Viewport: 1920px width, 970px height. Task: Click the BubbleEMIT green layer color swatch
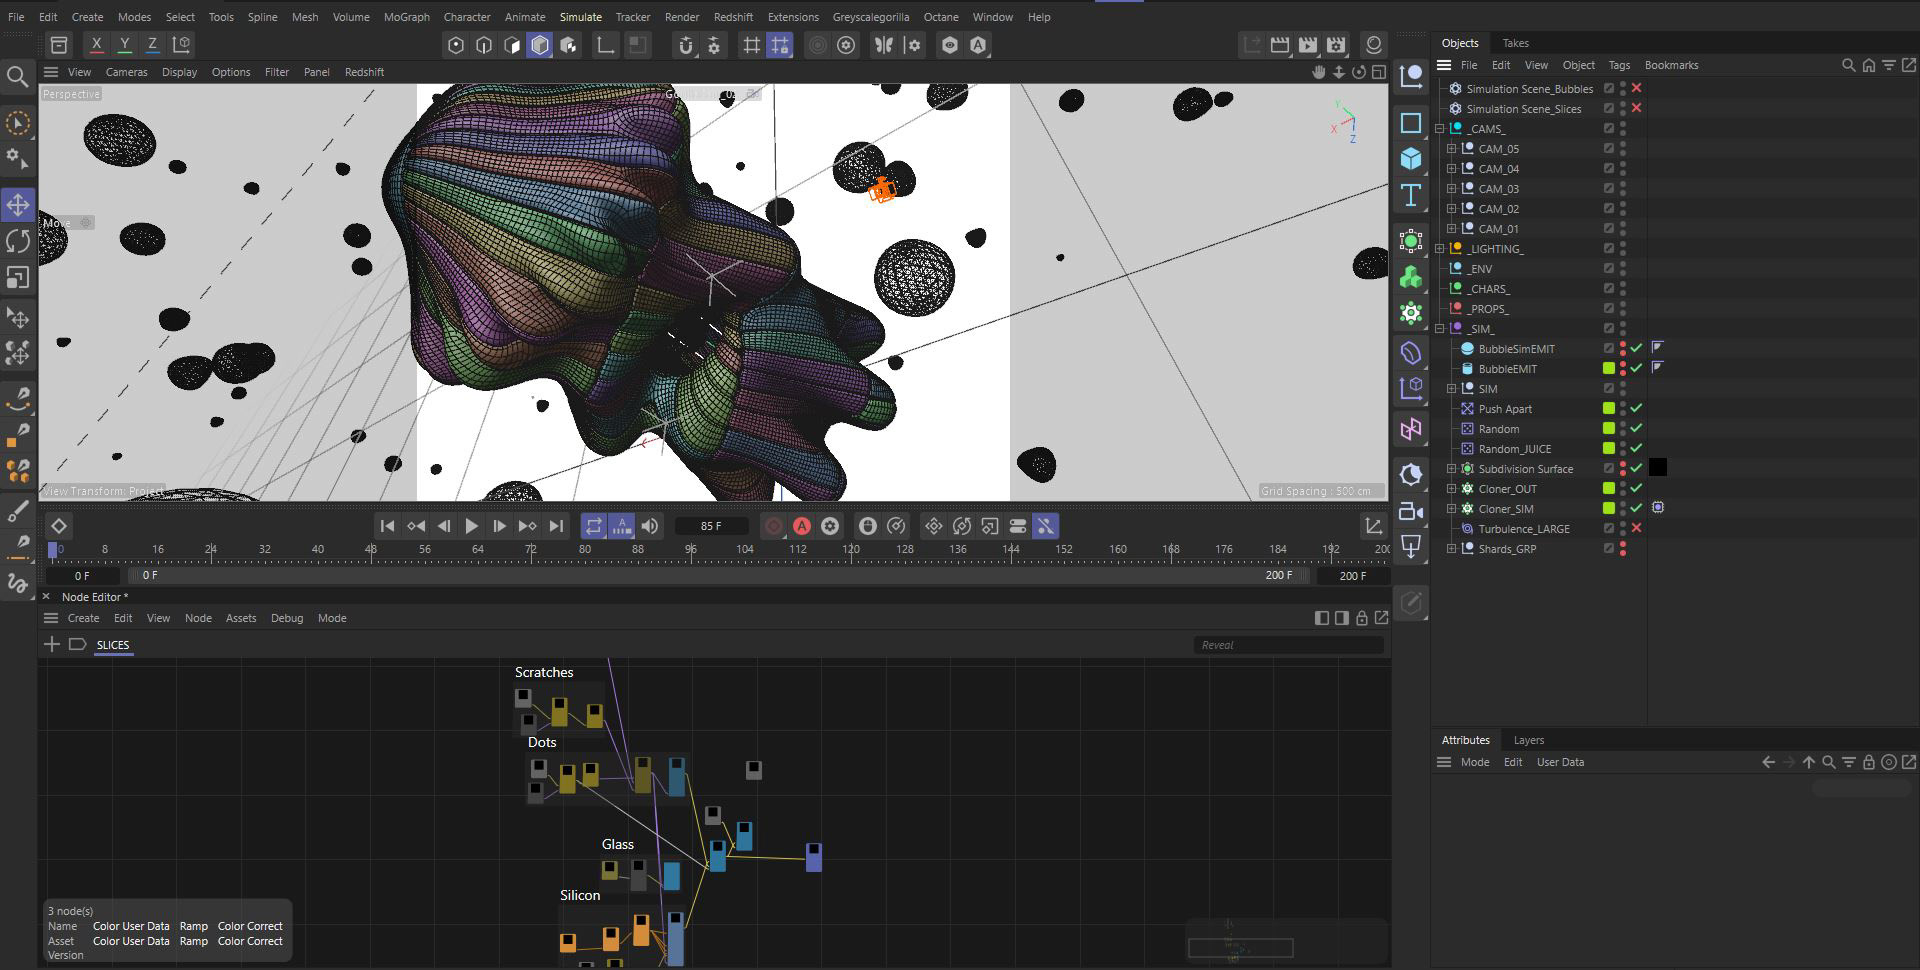pos(1609,368)
